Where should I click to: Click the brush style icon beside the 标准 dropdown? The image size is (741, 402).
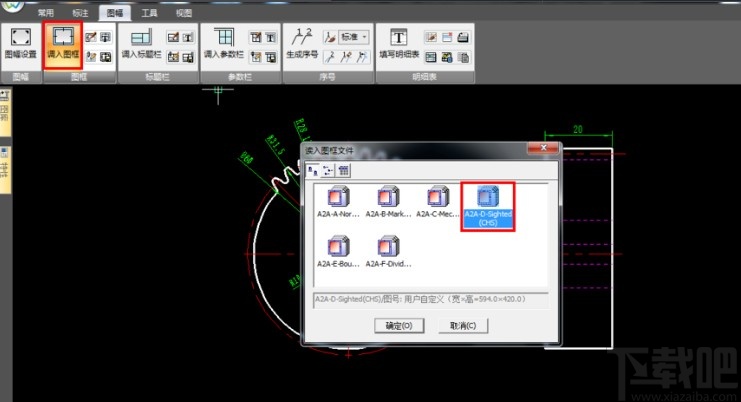tap(330, 37)
